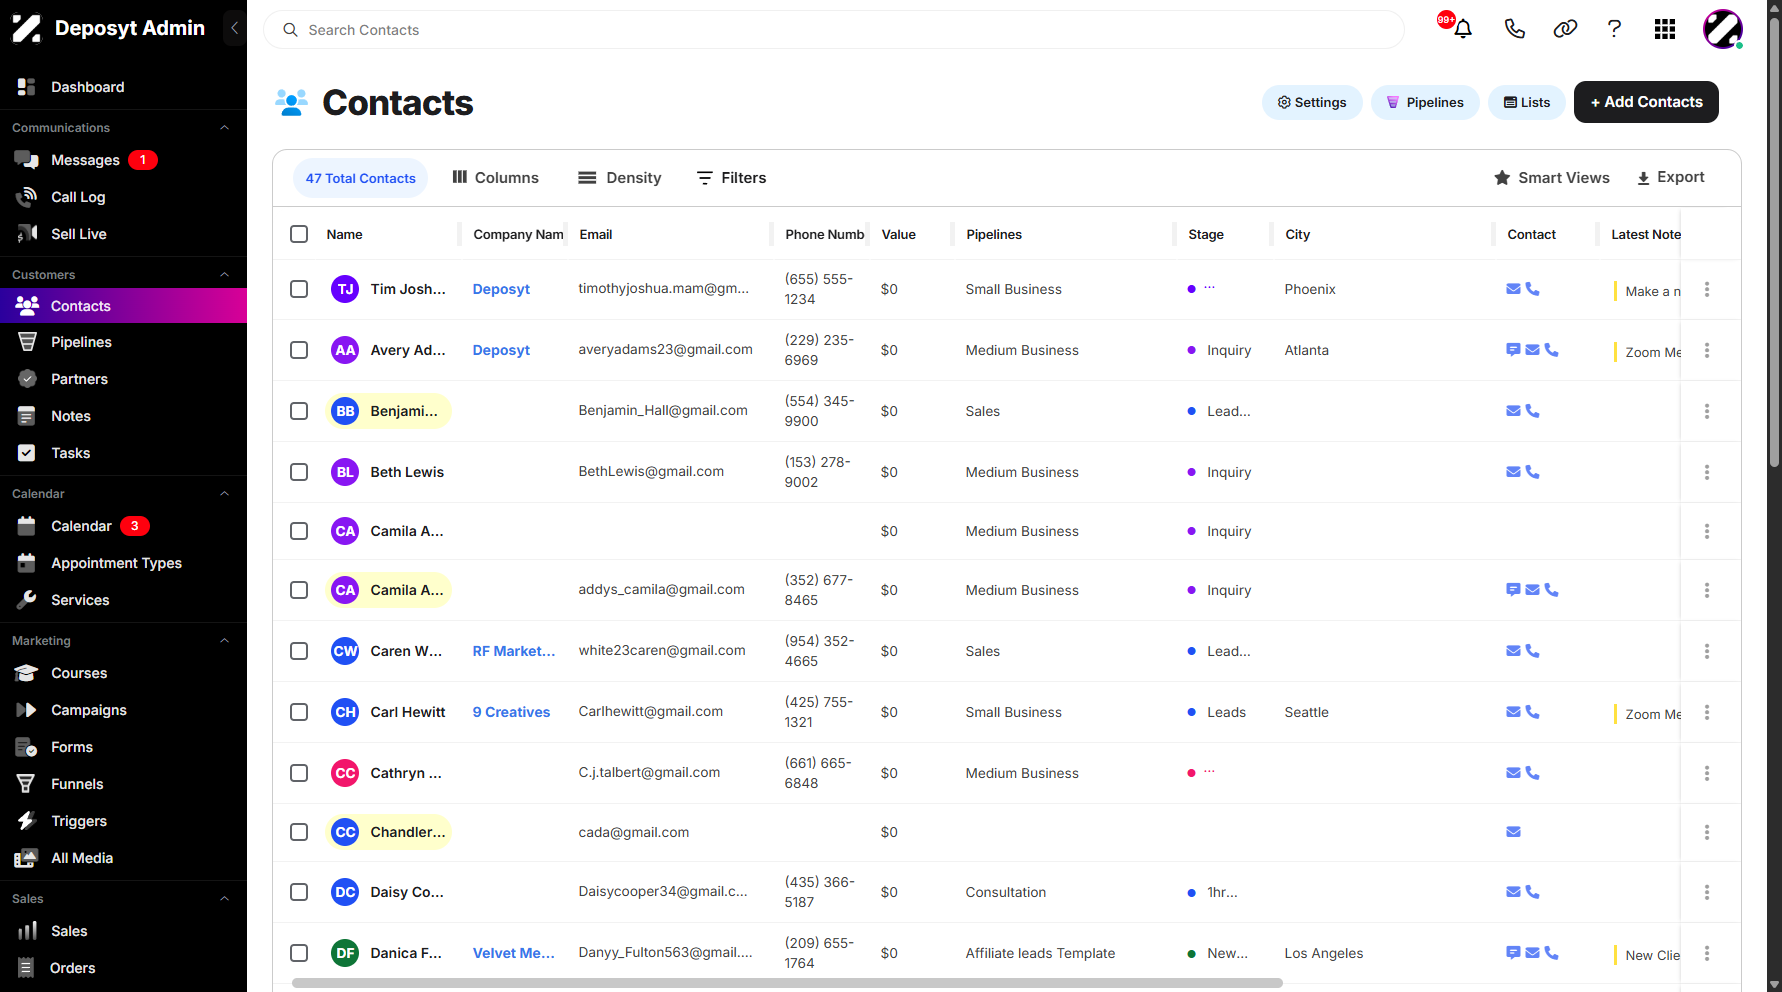Viewport: 1782px width, 992px height.
Task: Click the phone icon in Danica F row
Action: tap(1552, 953)
